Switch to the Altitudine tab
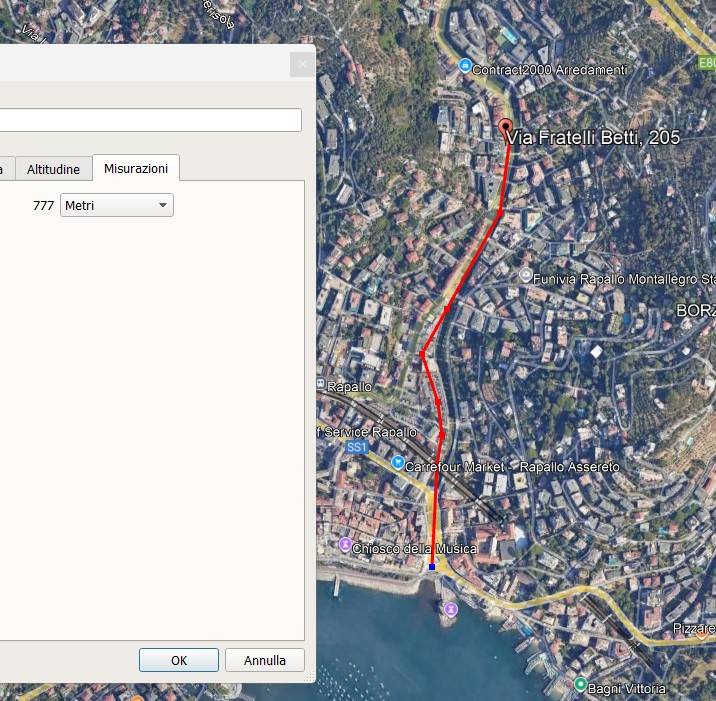This screenshot has height=701, width=716. pos(53,169)
